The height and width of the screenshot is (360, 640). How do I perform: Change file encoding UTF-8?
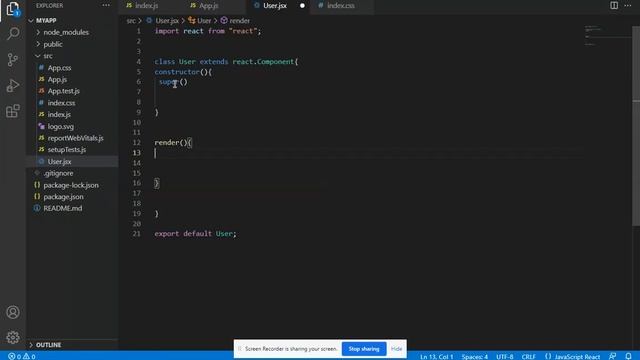[x=505, y=356]
